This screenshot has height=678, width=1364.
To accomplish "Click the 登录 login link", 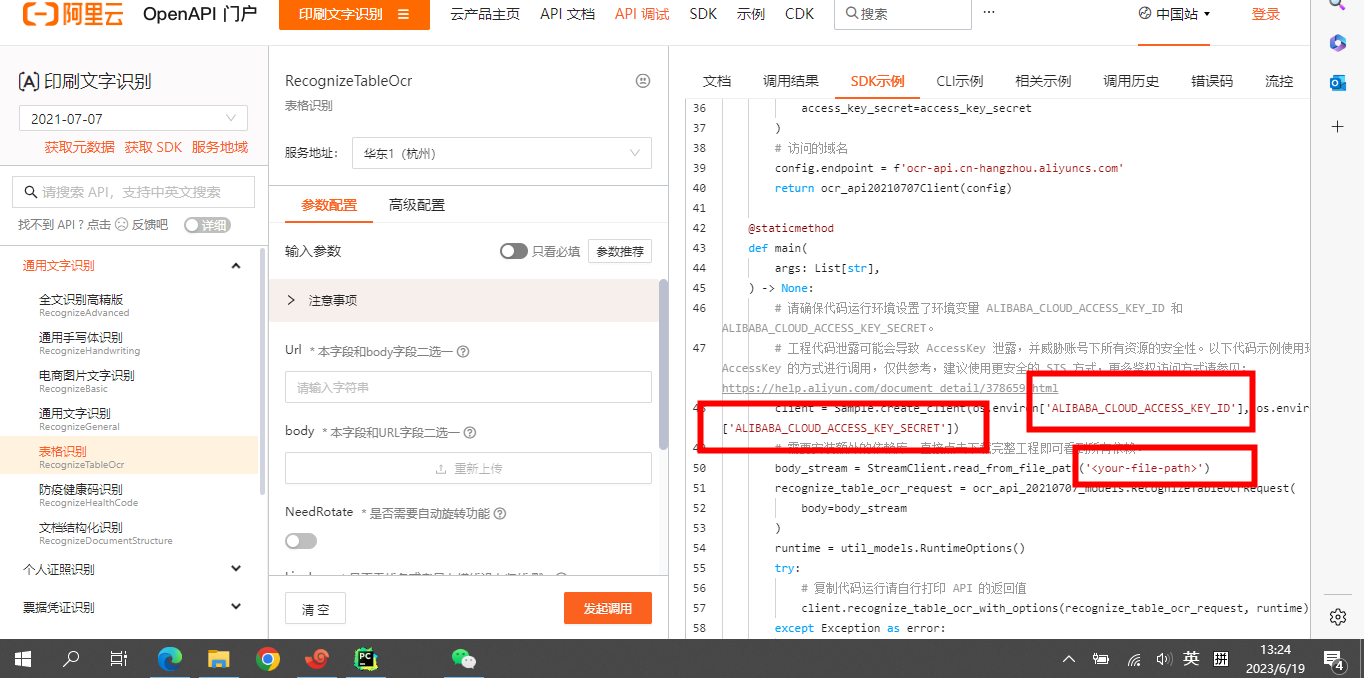I will [1265, 14].
